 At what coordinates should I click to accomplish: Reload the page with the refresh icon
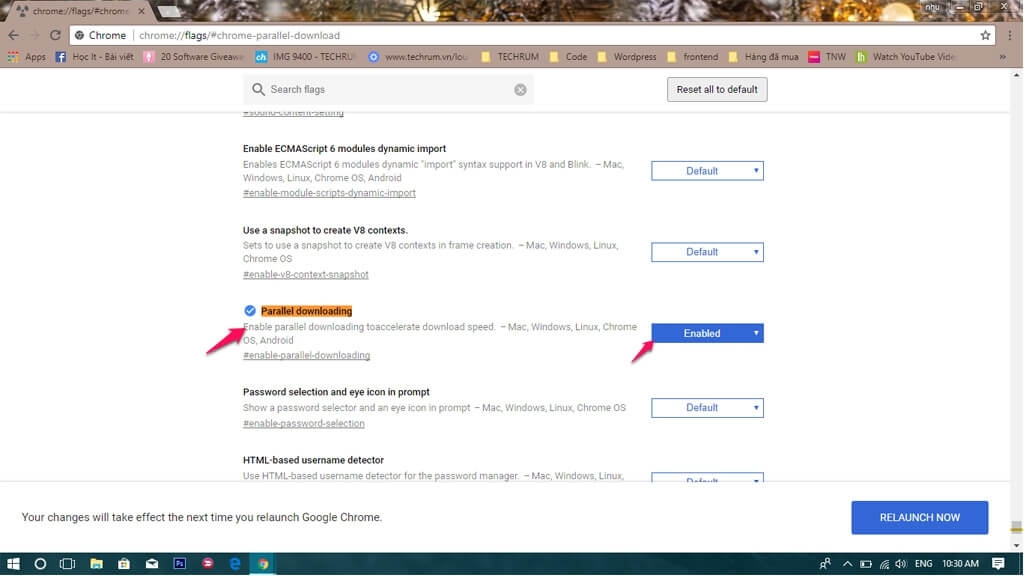pos(56,35)
